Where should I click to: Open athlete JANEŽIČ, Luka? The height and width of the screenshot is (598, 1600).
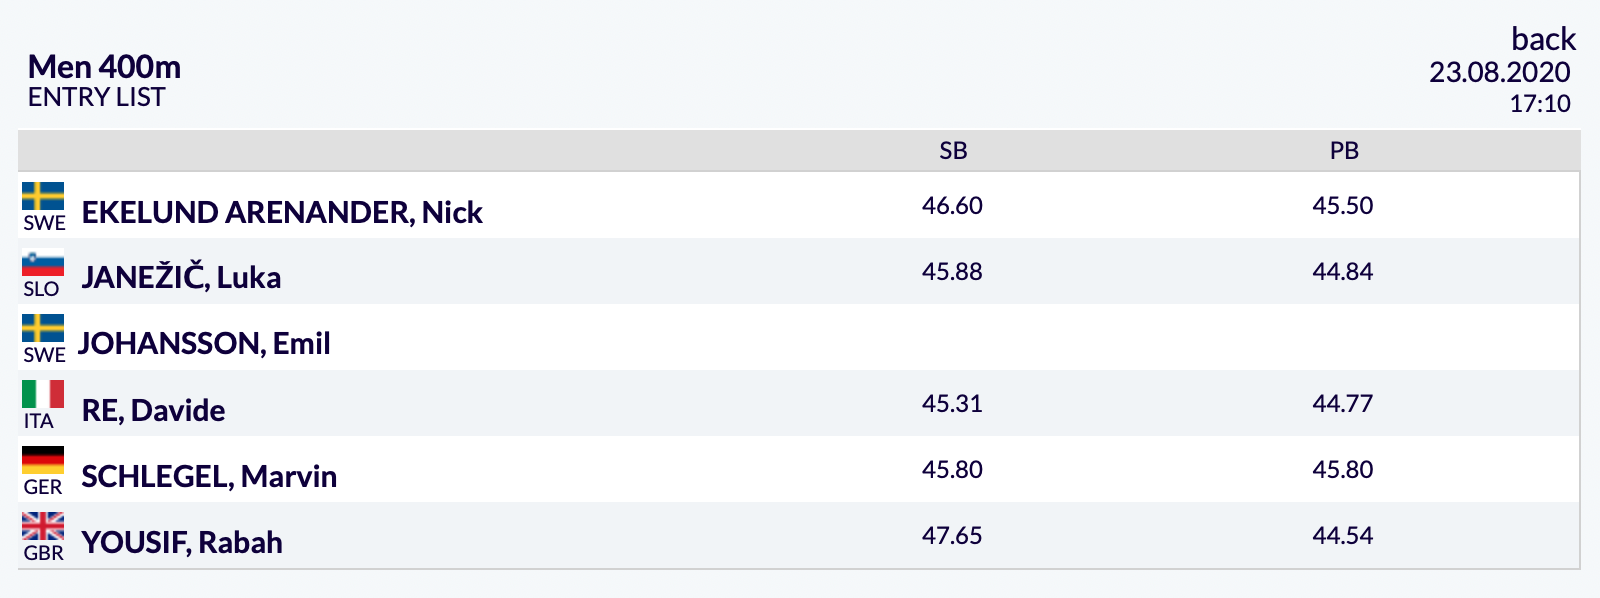181,277
